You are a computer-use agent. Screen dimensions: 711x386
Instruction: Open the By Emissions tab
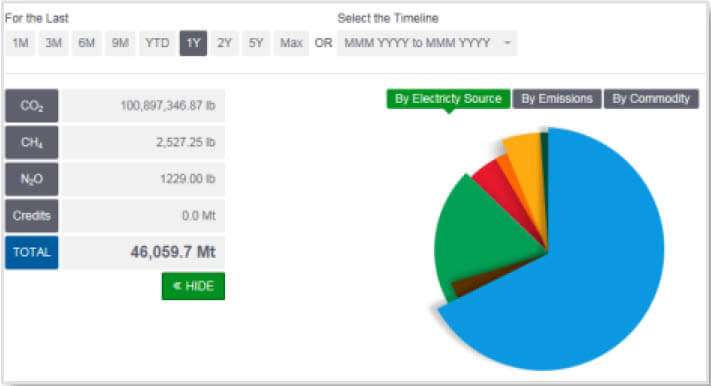click(x=557, y=99)
